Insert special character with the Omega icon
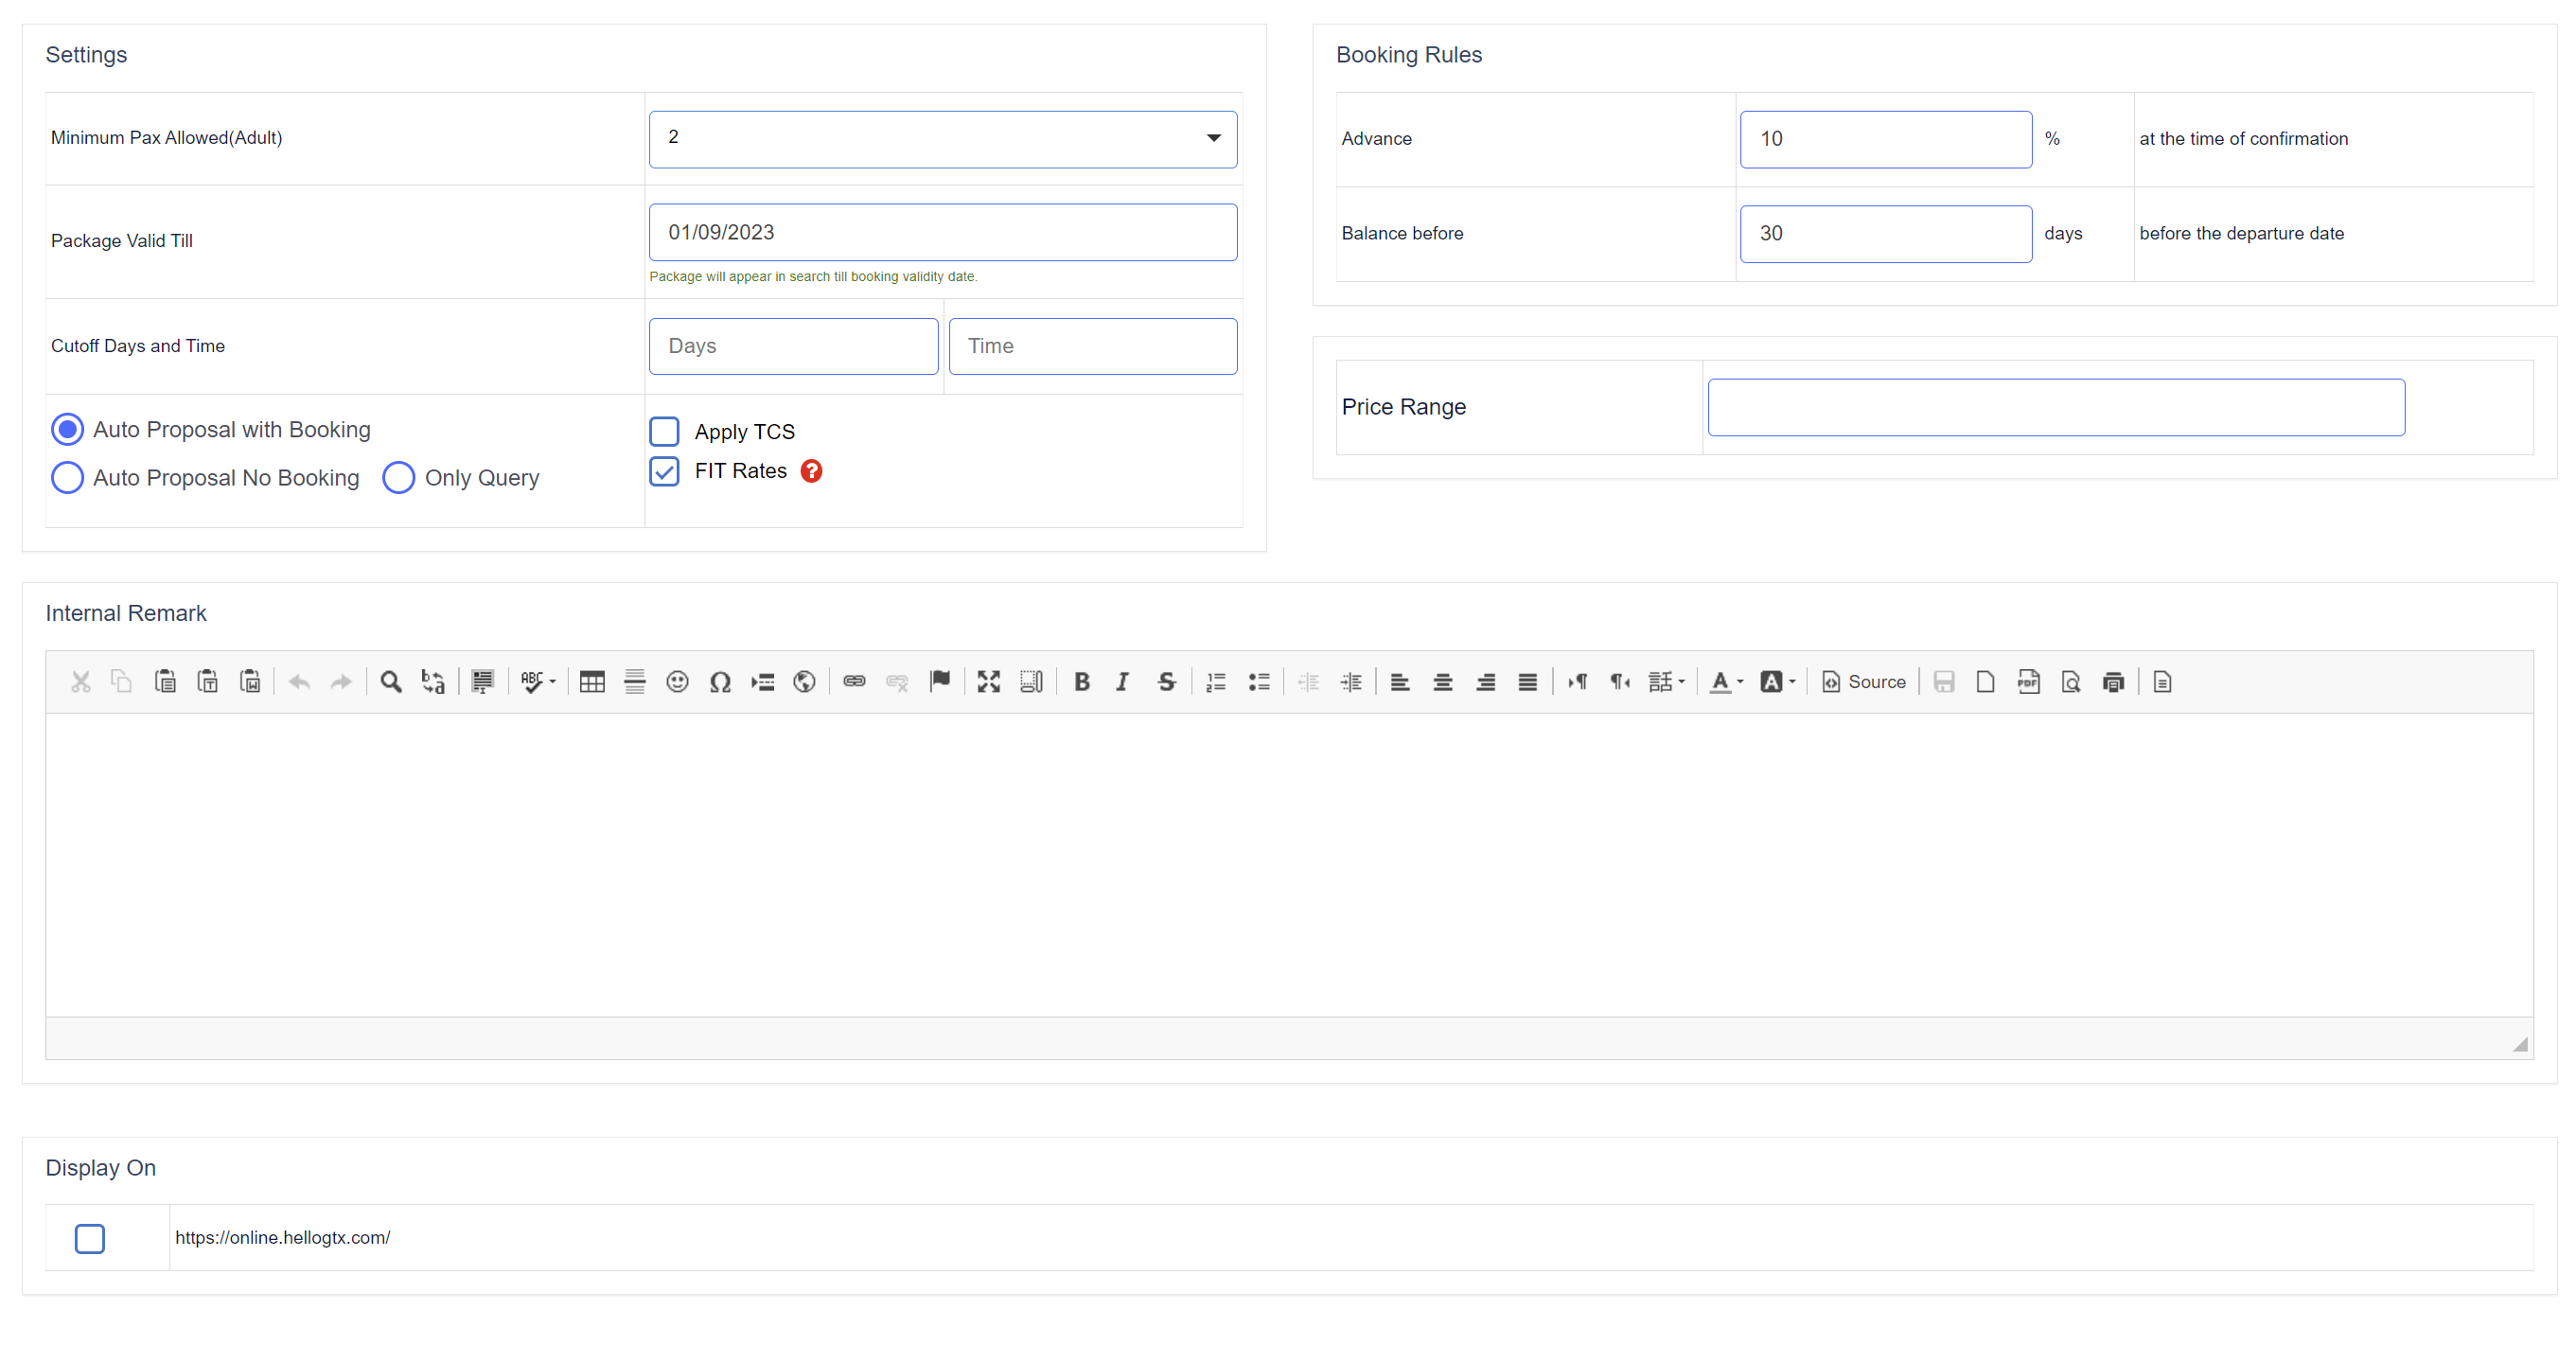 (x=720, y=682)
